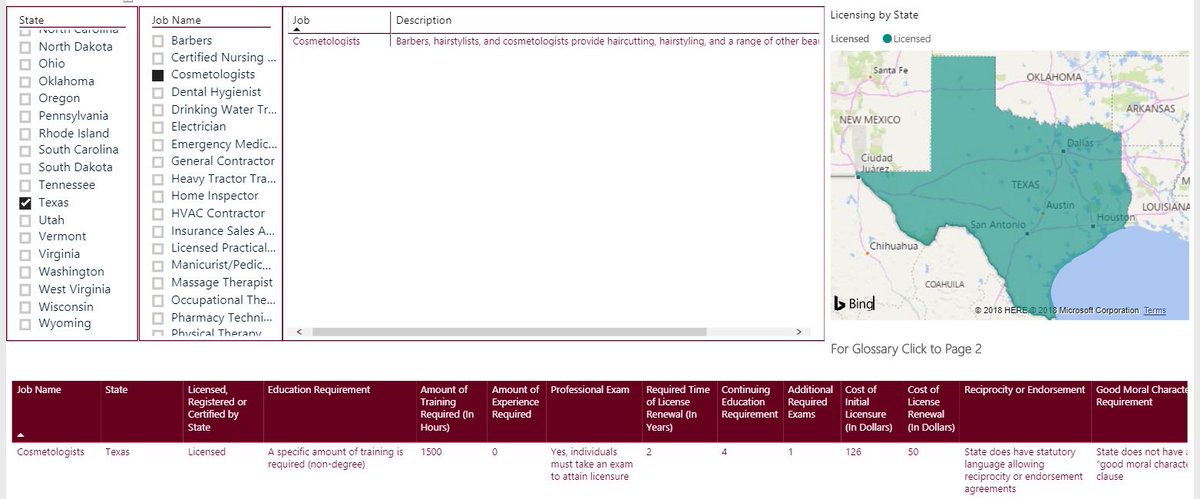Click the description table horizontal scrollbar thumb
Screen dimensions: 1200x499
[507, 331]
